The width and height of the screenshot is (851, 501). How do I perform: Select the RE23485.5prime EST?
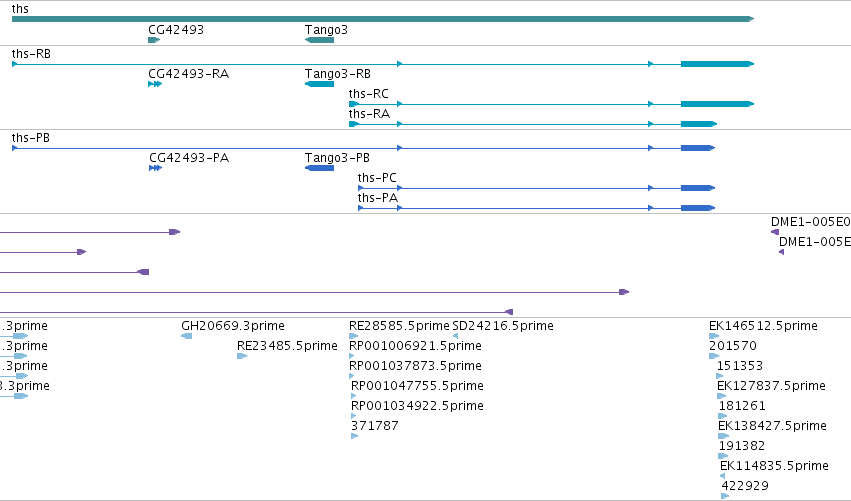coord(242,356)
